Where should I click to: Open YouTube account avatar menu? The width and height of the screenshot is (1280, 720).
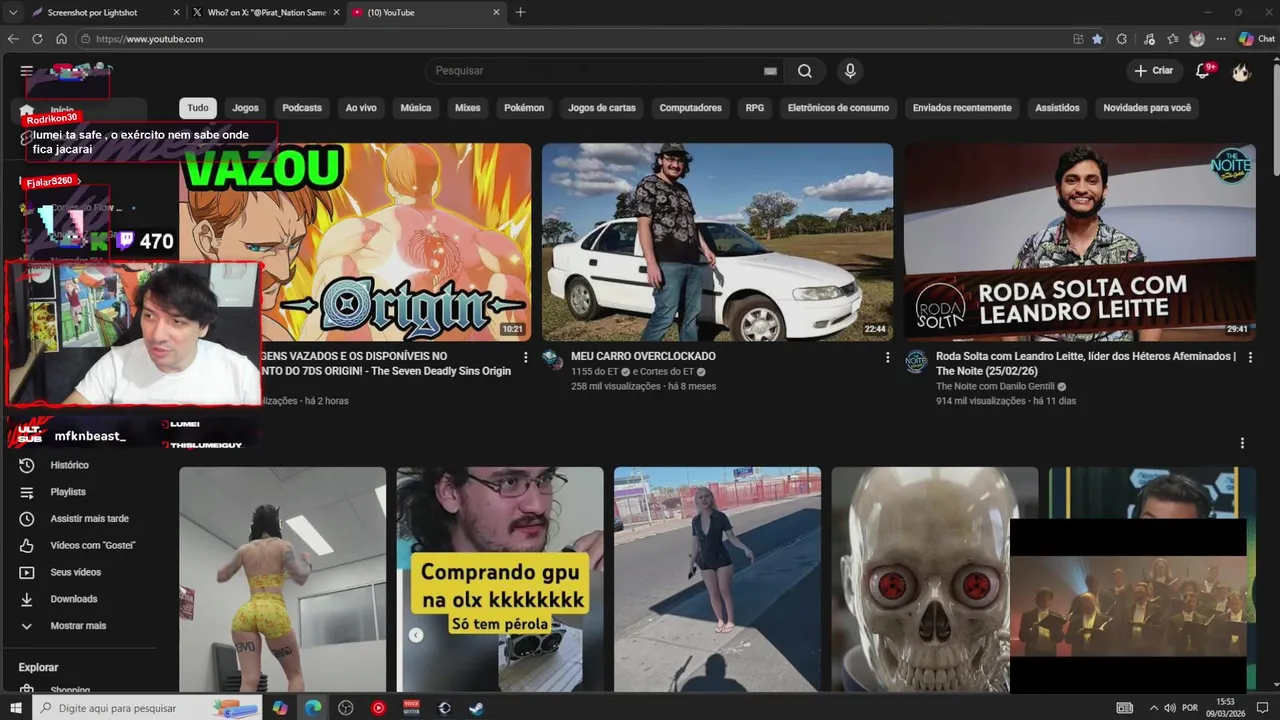[x=1241, y=71]
